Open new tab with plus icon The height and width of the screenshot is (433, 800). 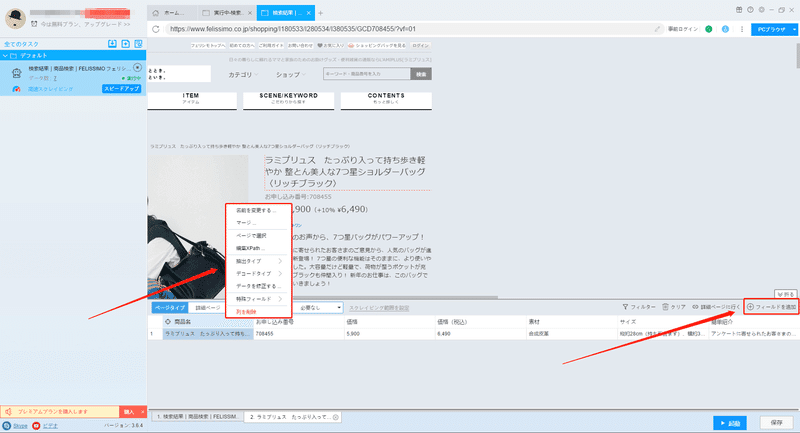click(320, 13)
